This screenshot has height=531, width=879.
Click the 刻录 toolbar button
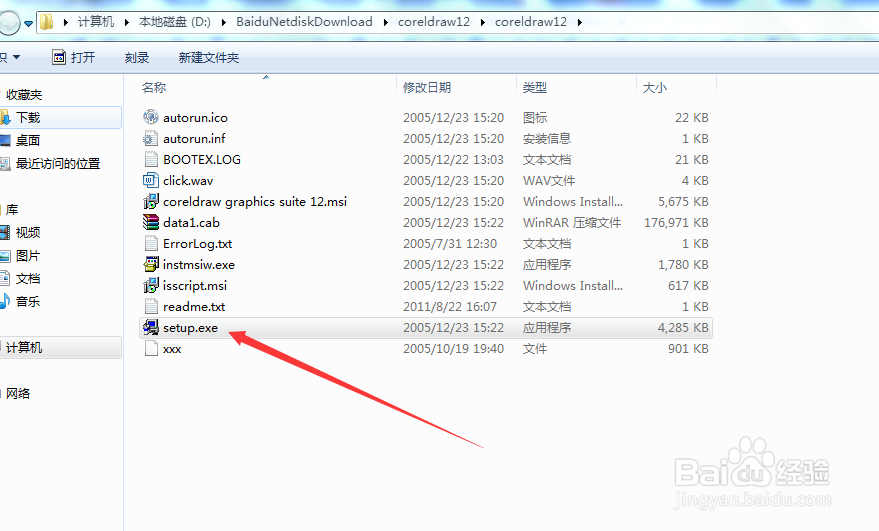pos(137,57)
